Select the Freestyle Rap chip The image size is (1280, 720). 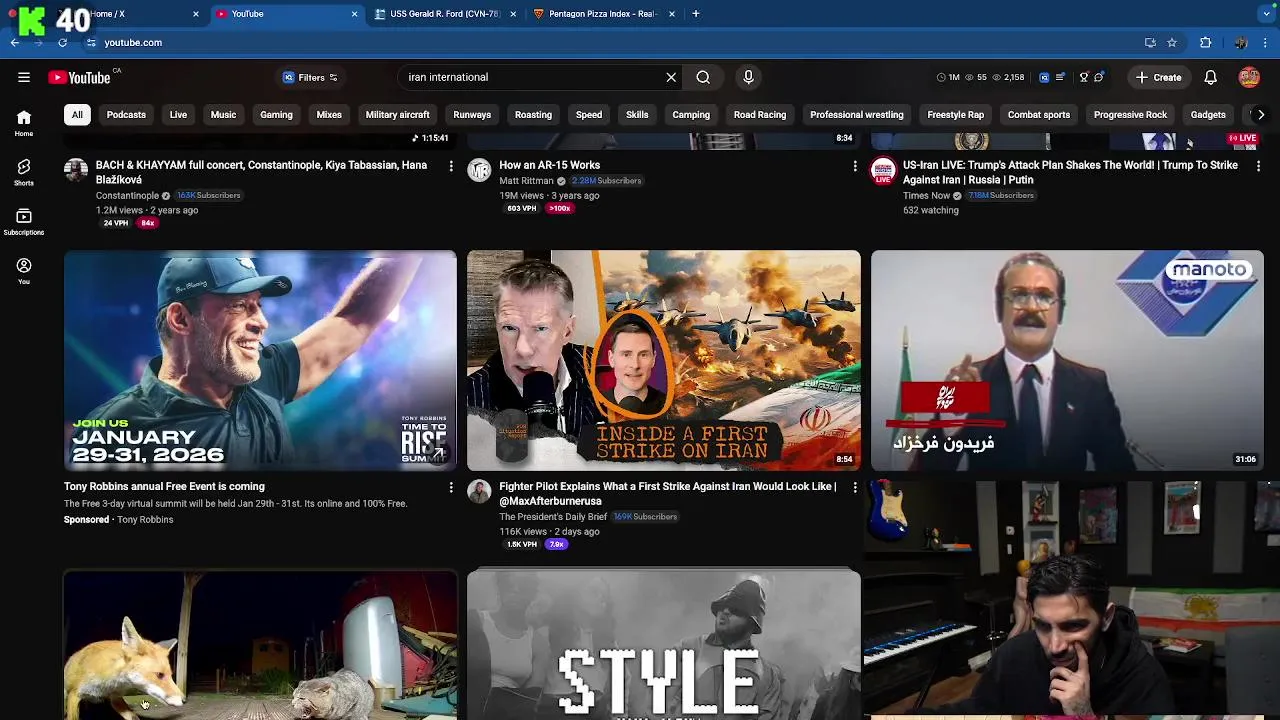coord(955,115)
